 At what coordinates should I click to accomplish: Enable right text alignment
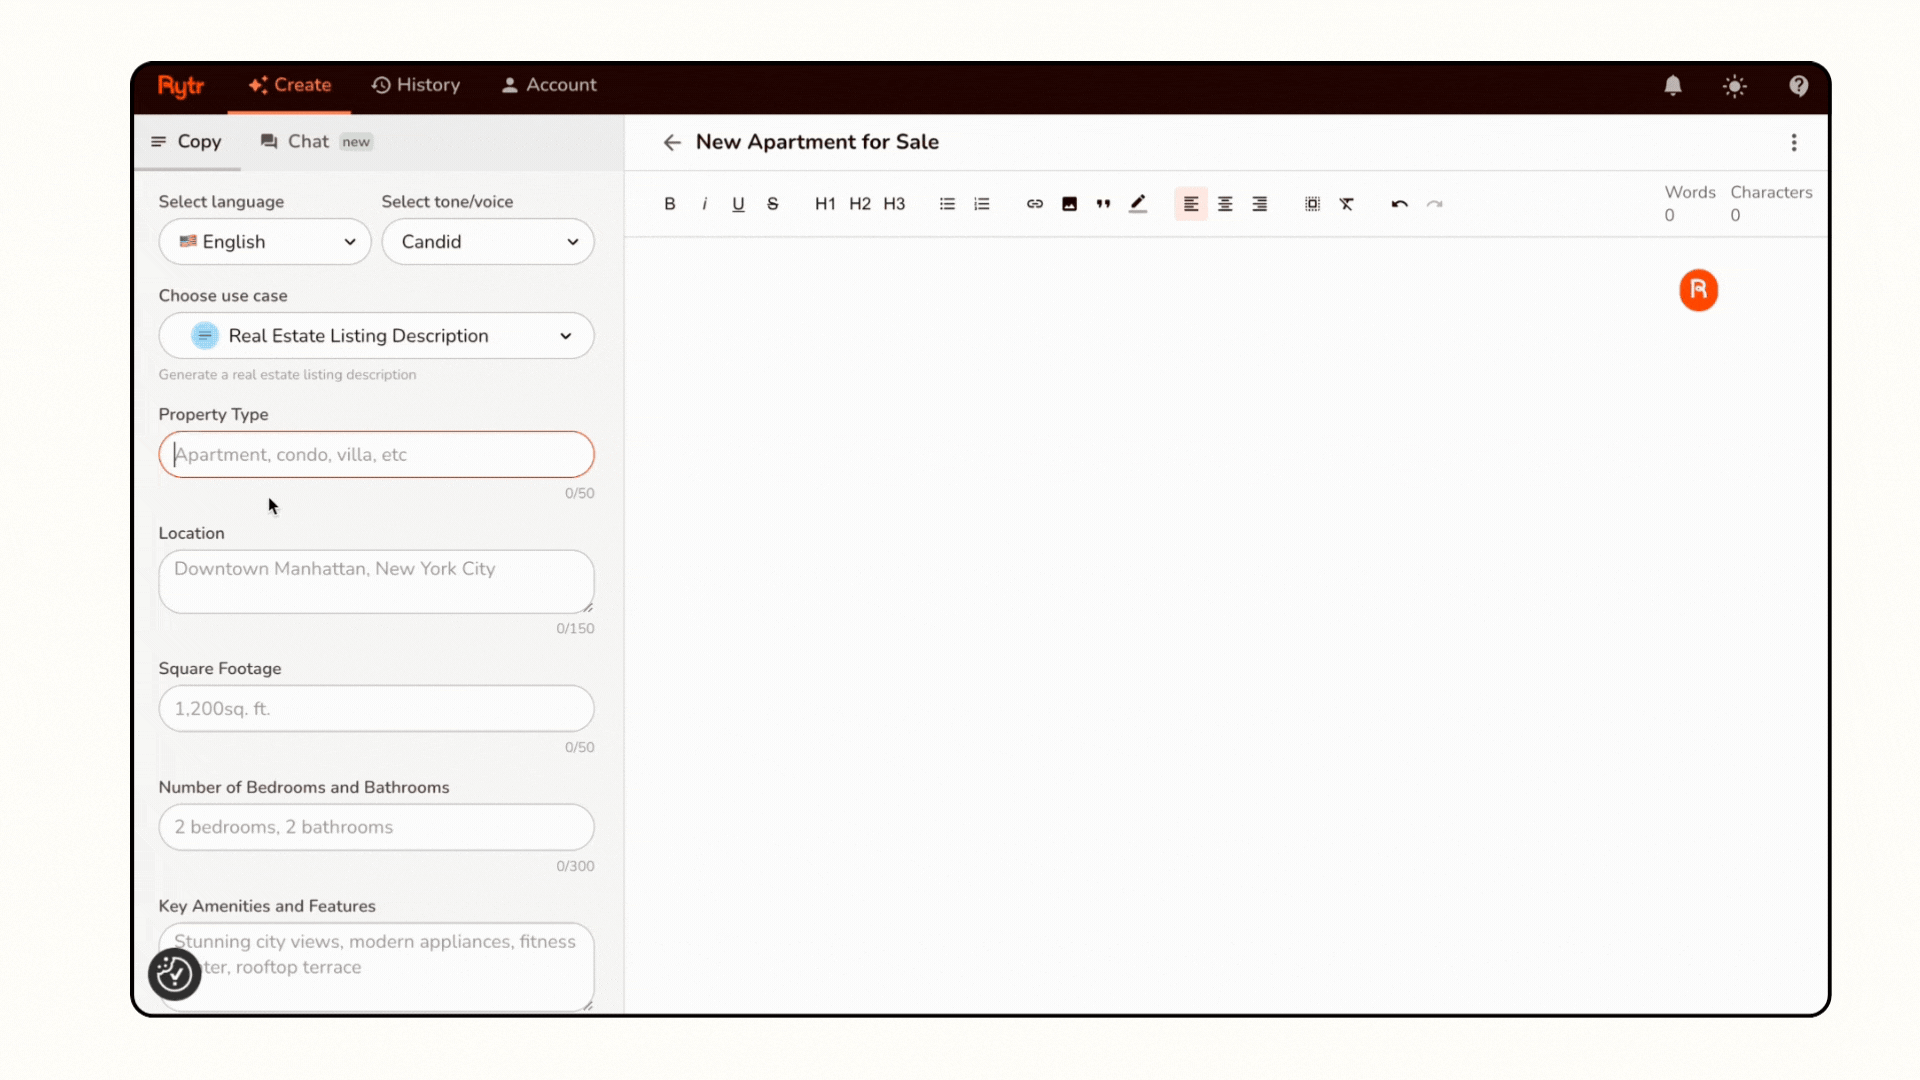(x=1259, y=204)
